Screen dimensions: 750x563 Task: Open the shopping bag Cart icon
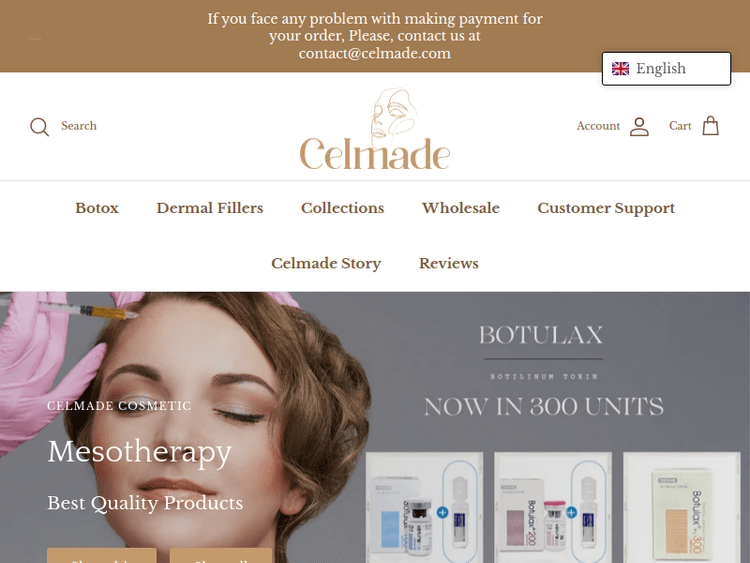(x=710, y=126)
